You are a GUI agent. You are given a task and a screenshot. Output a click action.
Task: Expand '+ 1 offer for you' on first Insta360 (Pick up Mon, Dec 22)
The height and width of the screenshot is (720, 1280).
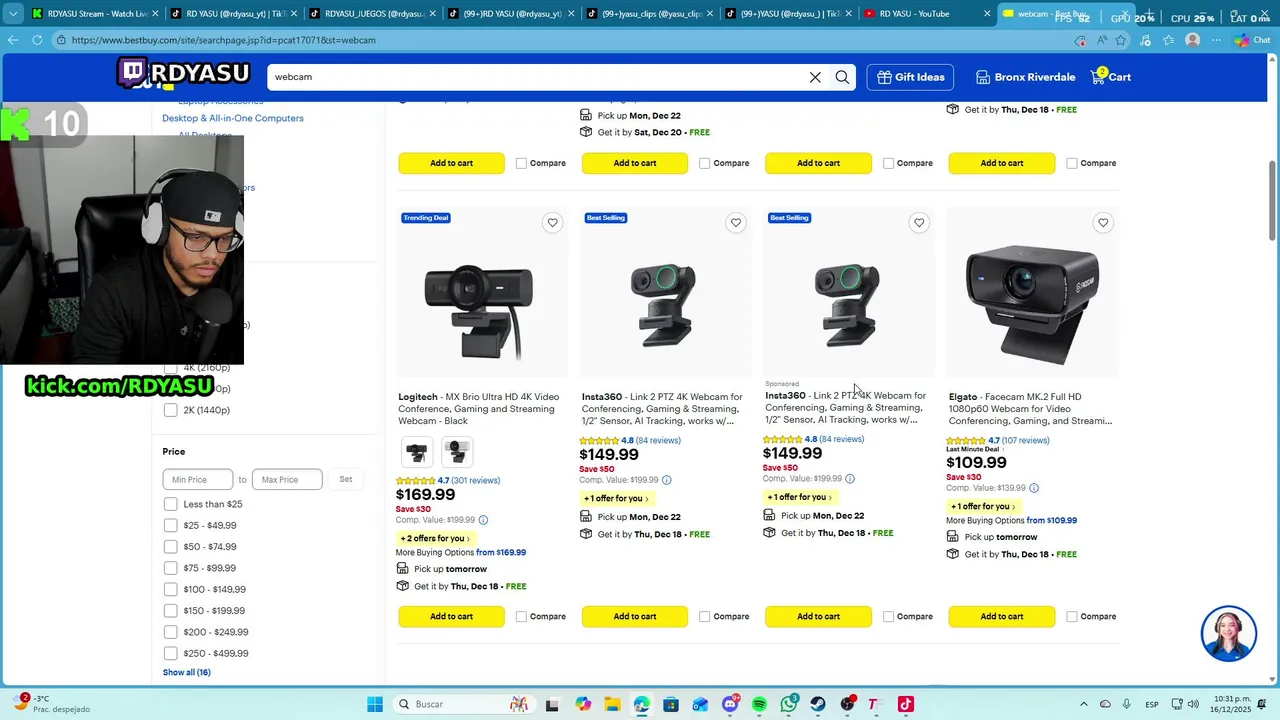tap(615, 498)
